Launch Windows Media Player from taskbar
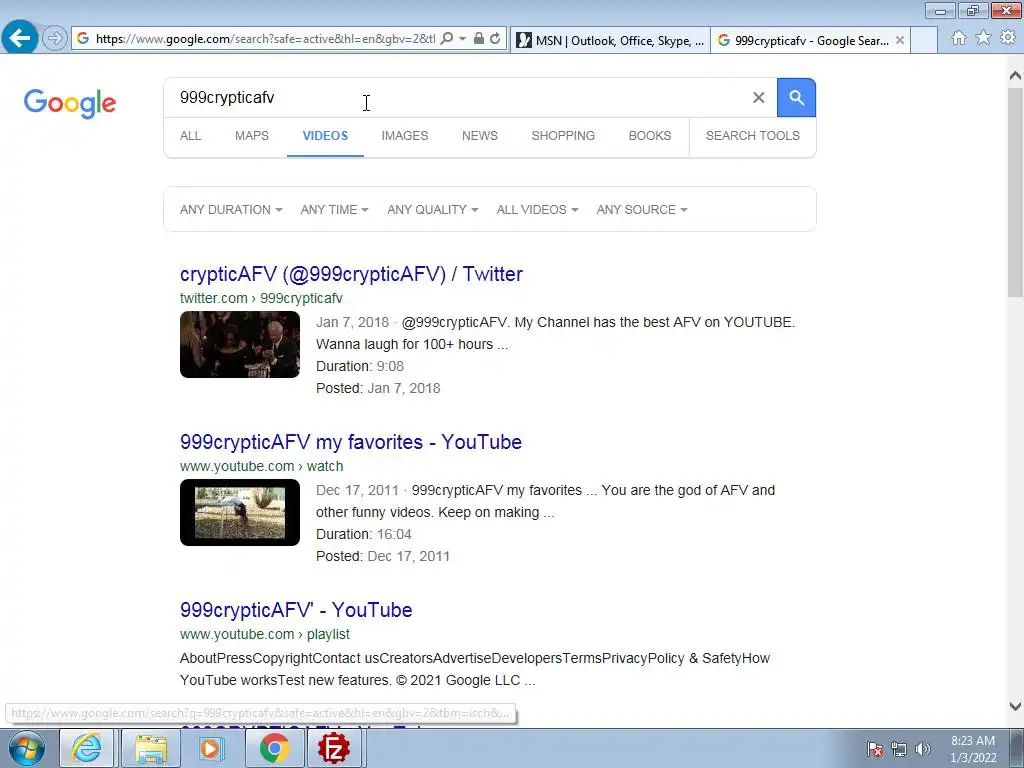The height and width of the screenshot is (768, 1024). point(212,748)
